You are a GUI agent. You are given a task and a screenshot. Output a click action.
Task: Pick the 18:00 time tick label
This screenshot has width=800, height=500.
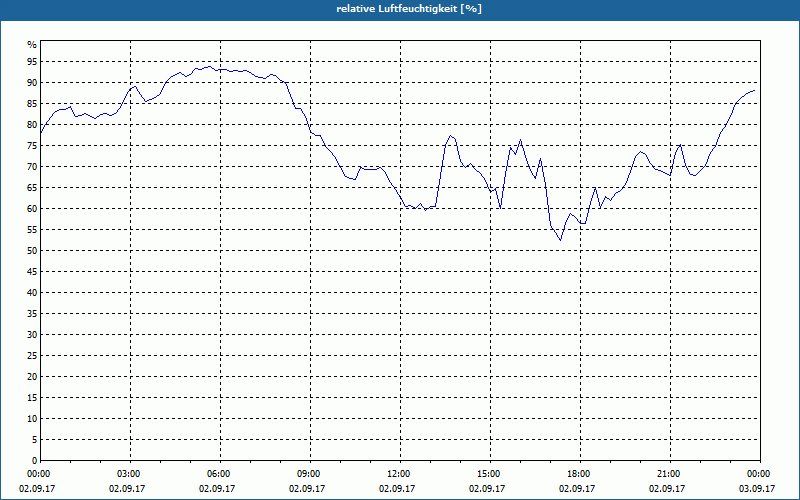tap(580, 474)
